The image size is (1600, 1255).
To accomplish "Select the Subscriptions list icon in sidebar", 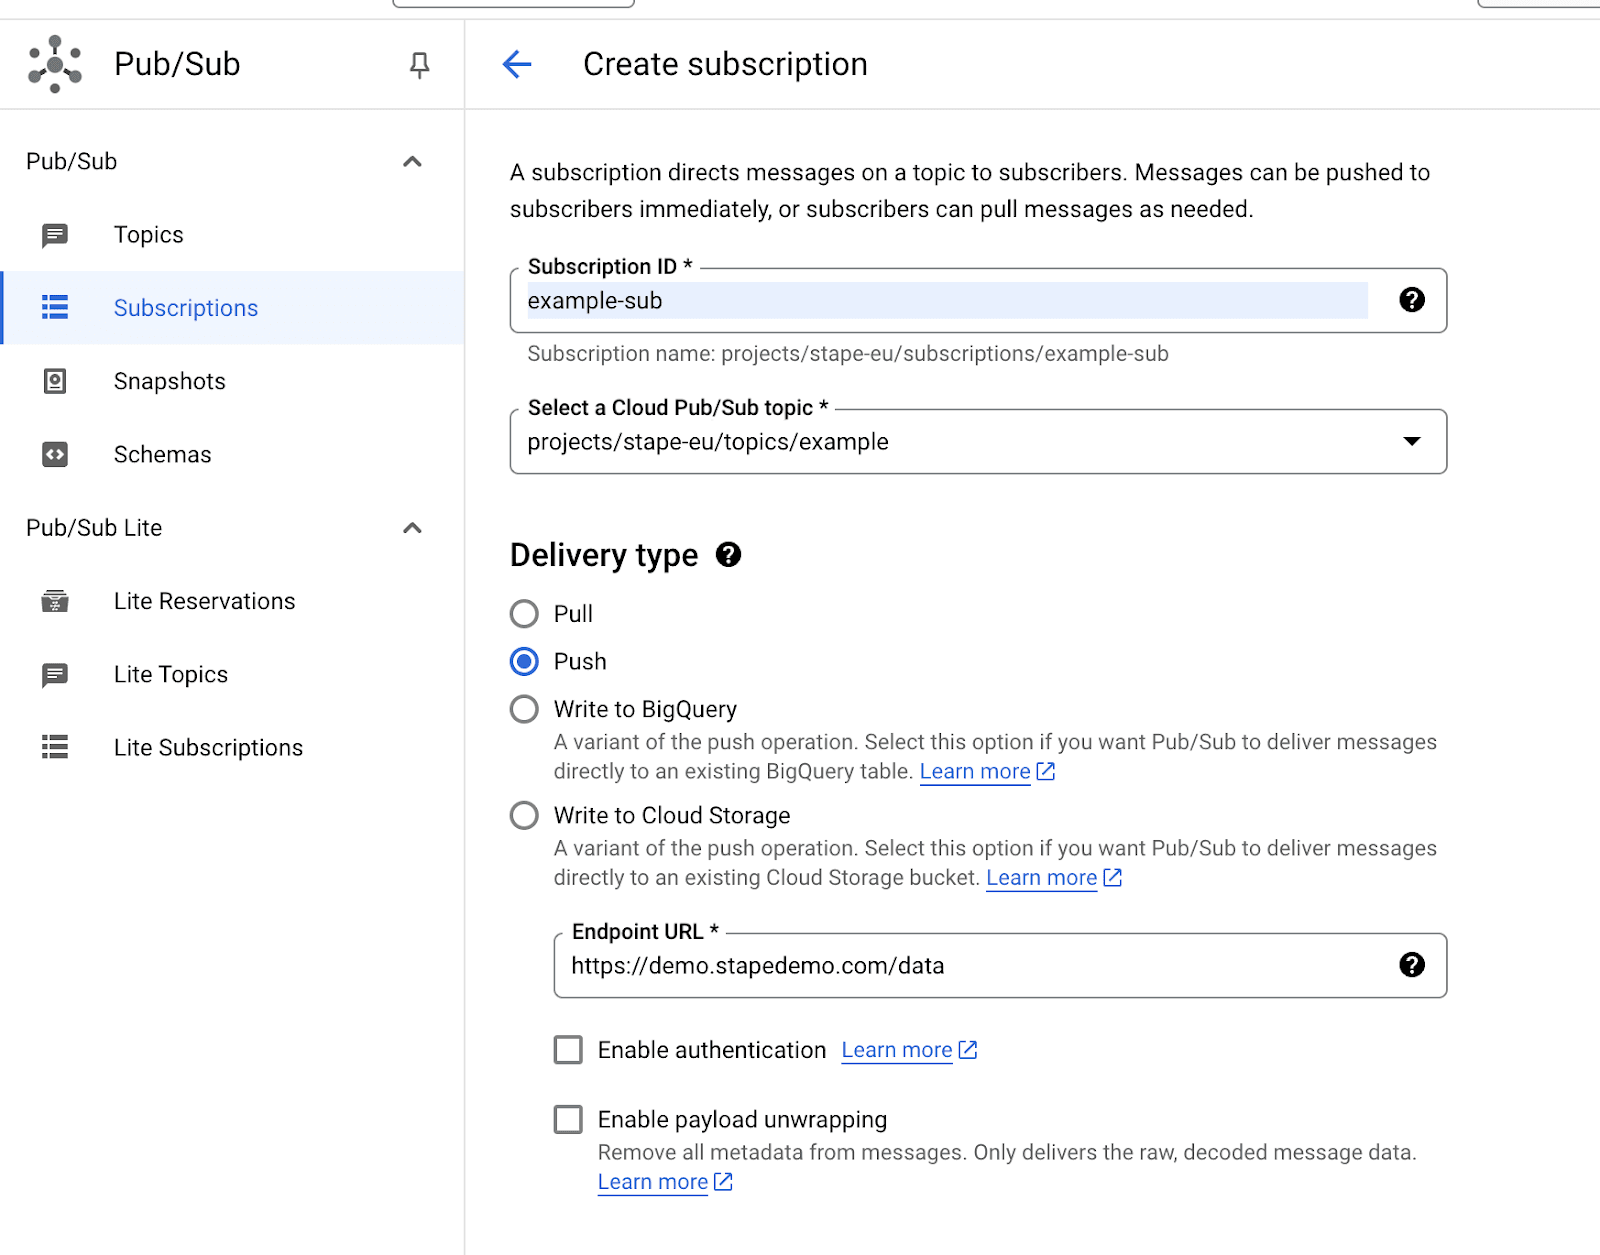I will 54,308.
